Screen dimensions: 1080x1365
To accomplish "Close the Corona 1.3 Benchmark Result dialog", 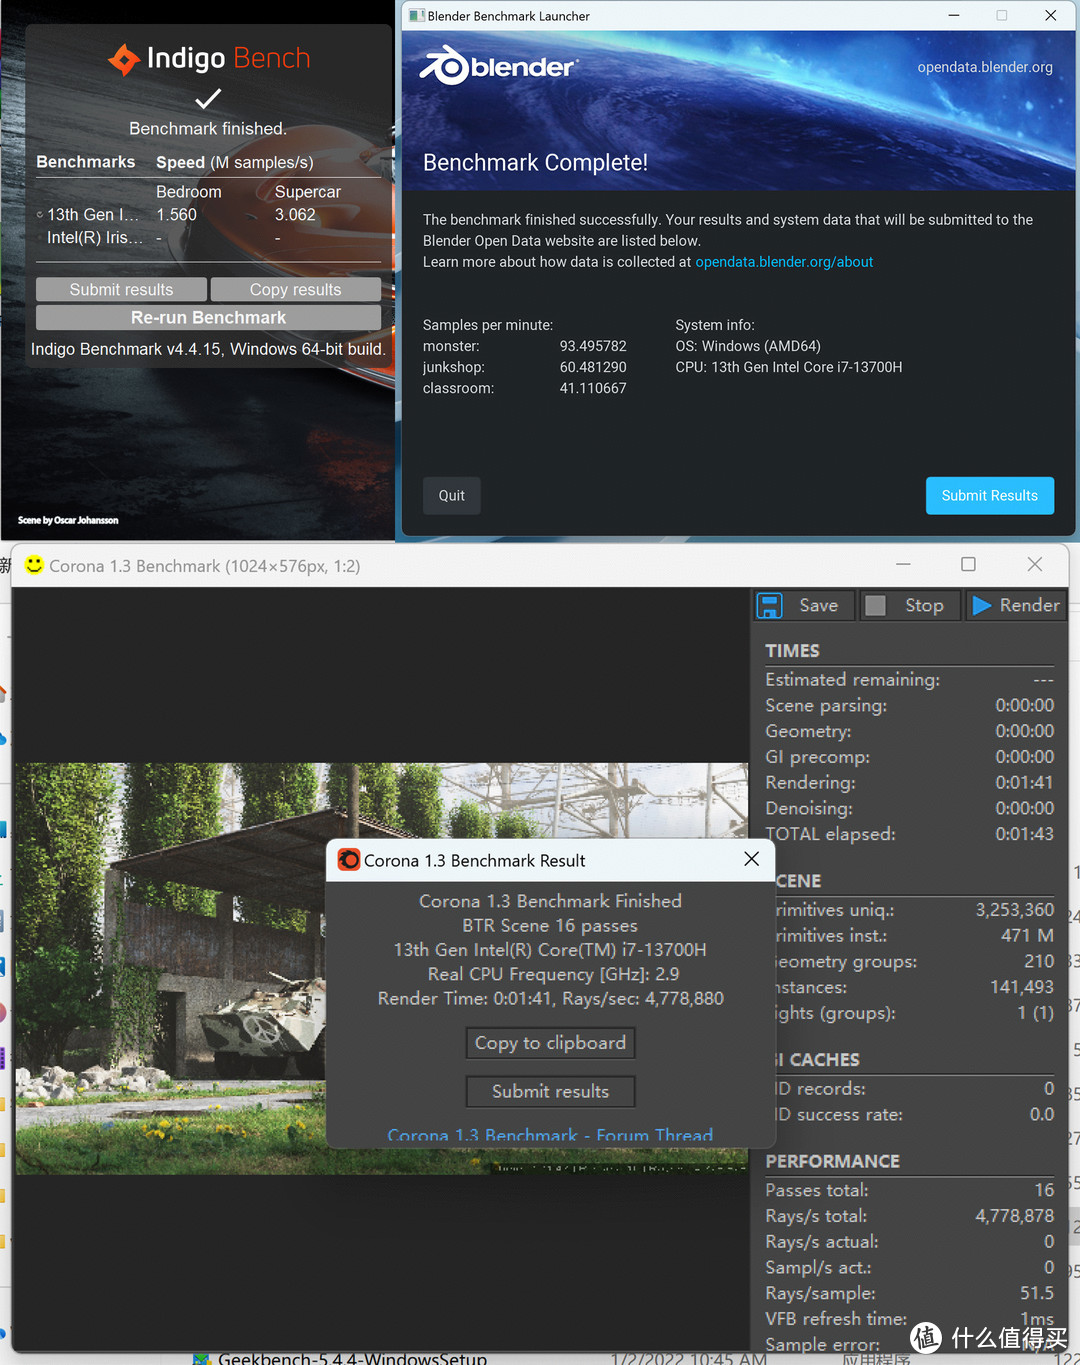I will (752, 859).
